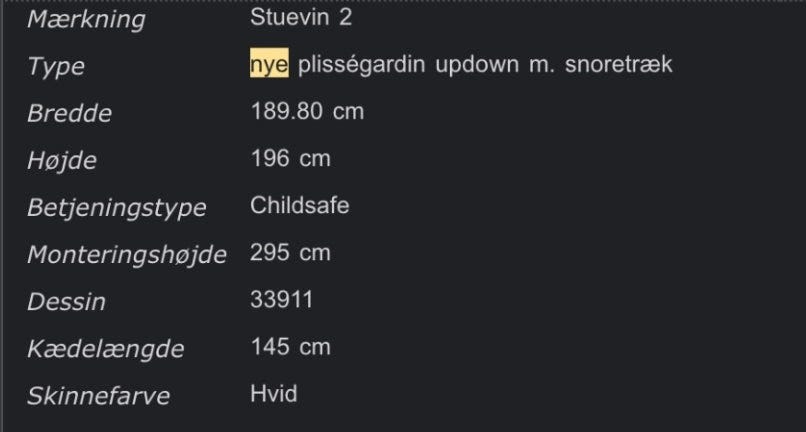The width and height of the screenshot is (806, 432).
Task: Select the Betjeningstype label
Action: tap(117, 208)
